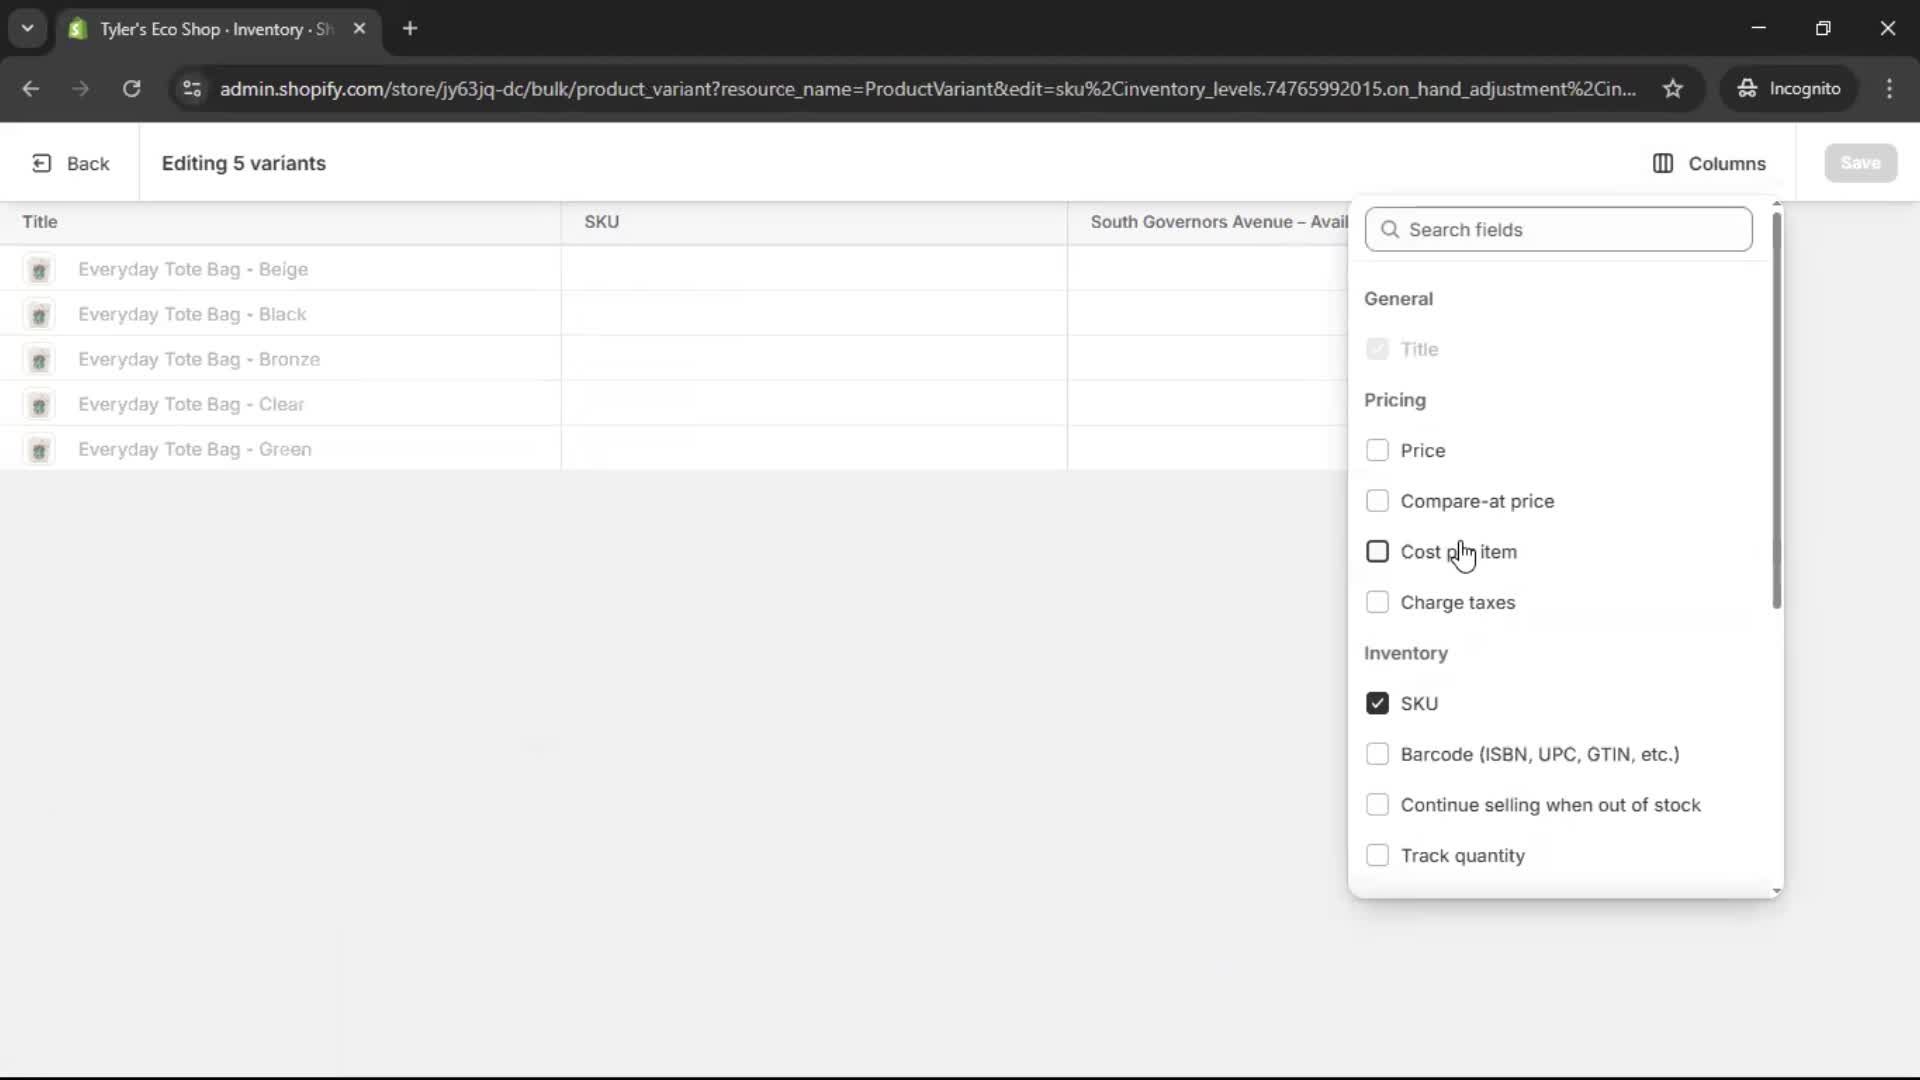1920x1080 pixels.
Task: Click the site information icon in the address bar
Action: [191, 89]
